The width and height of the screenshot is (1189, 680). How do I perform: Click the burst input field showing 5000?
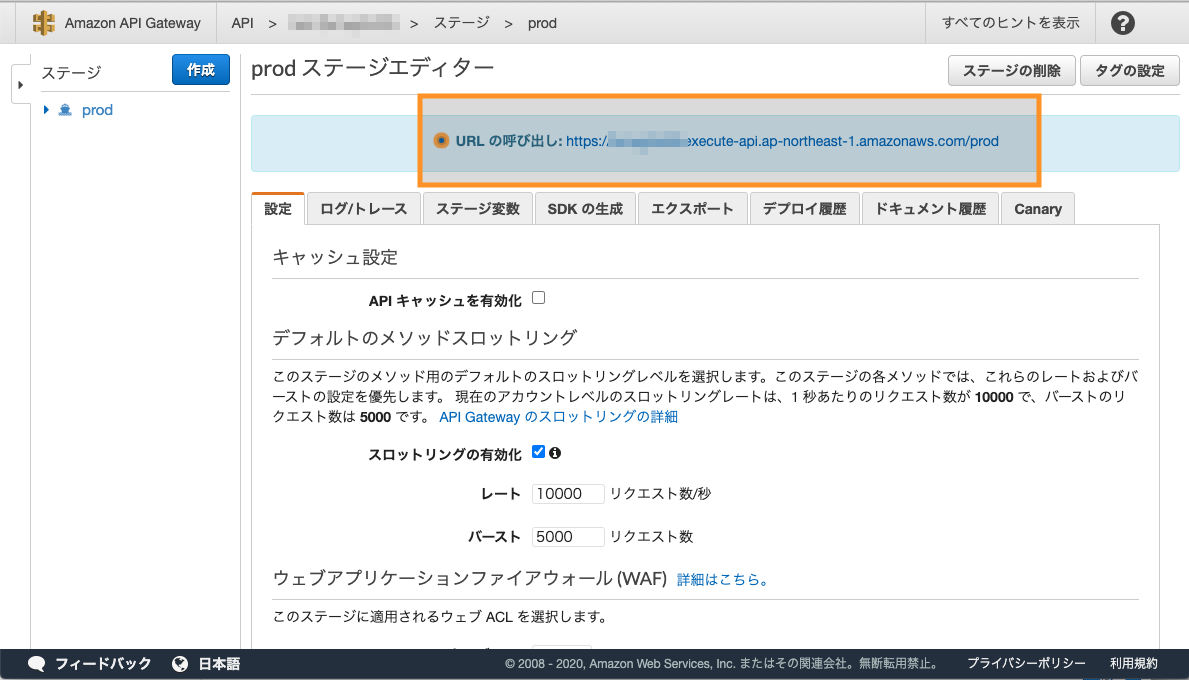click(568, 537)
